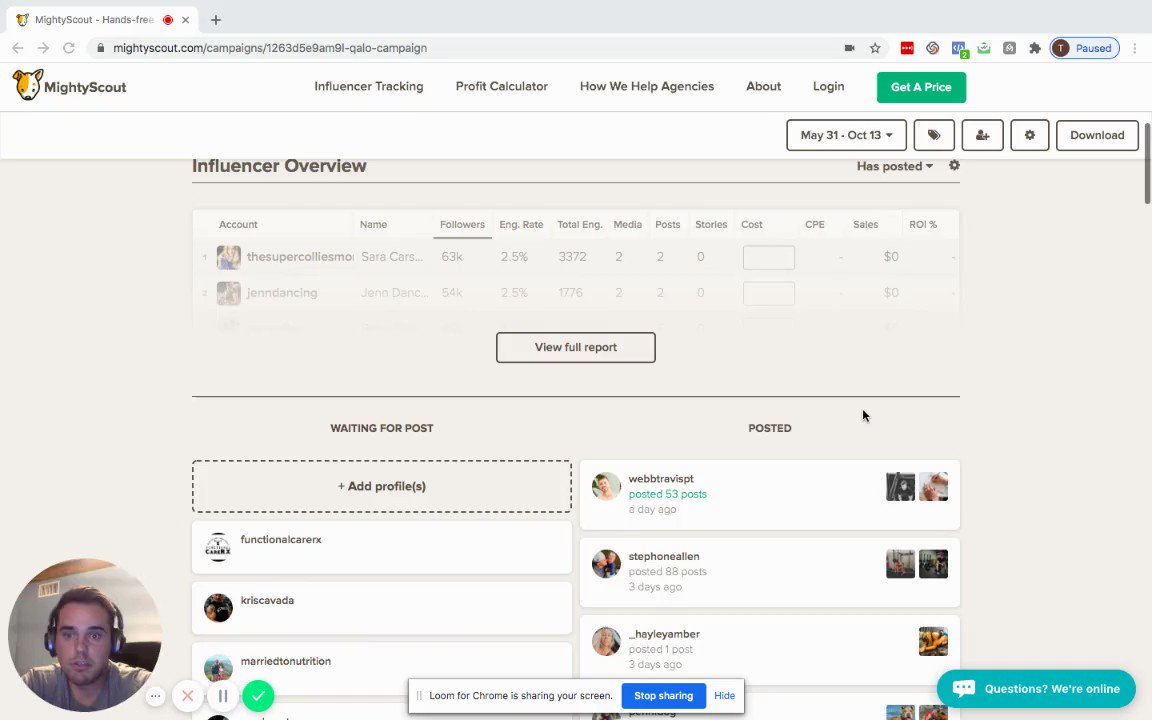This screenshot has height=720, width=1152.
Task: Click Add profile(s) box
Action: tap(381, 486)
